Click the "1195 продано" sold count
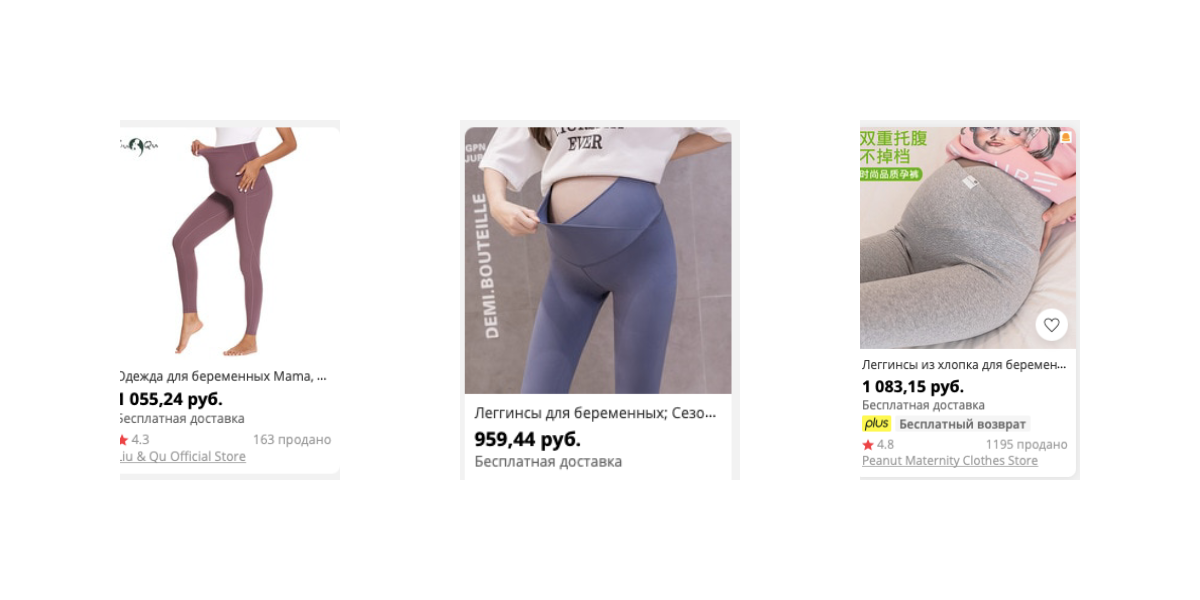Viewport: 1200px width, 600px height. [x=1026, y=445]
